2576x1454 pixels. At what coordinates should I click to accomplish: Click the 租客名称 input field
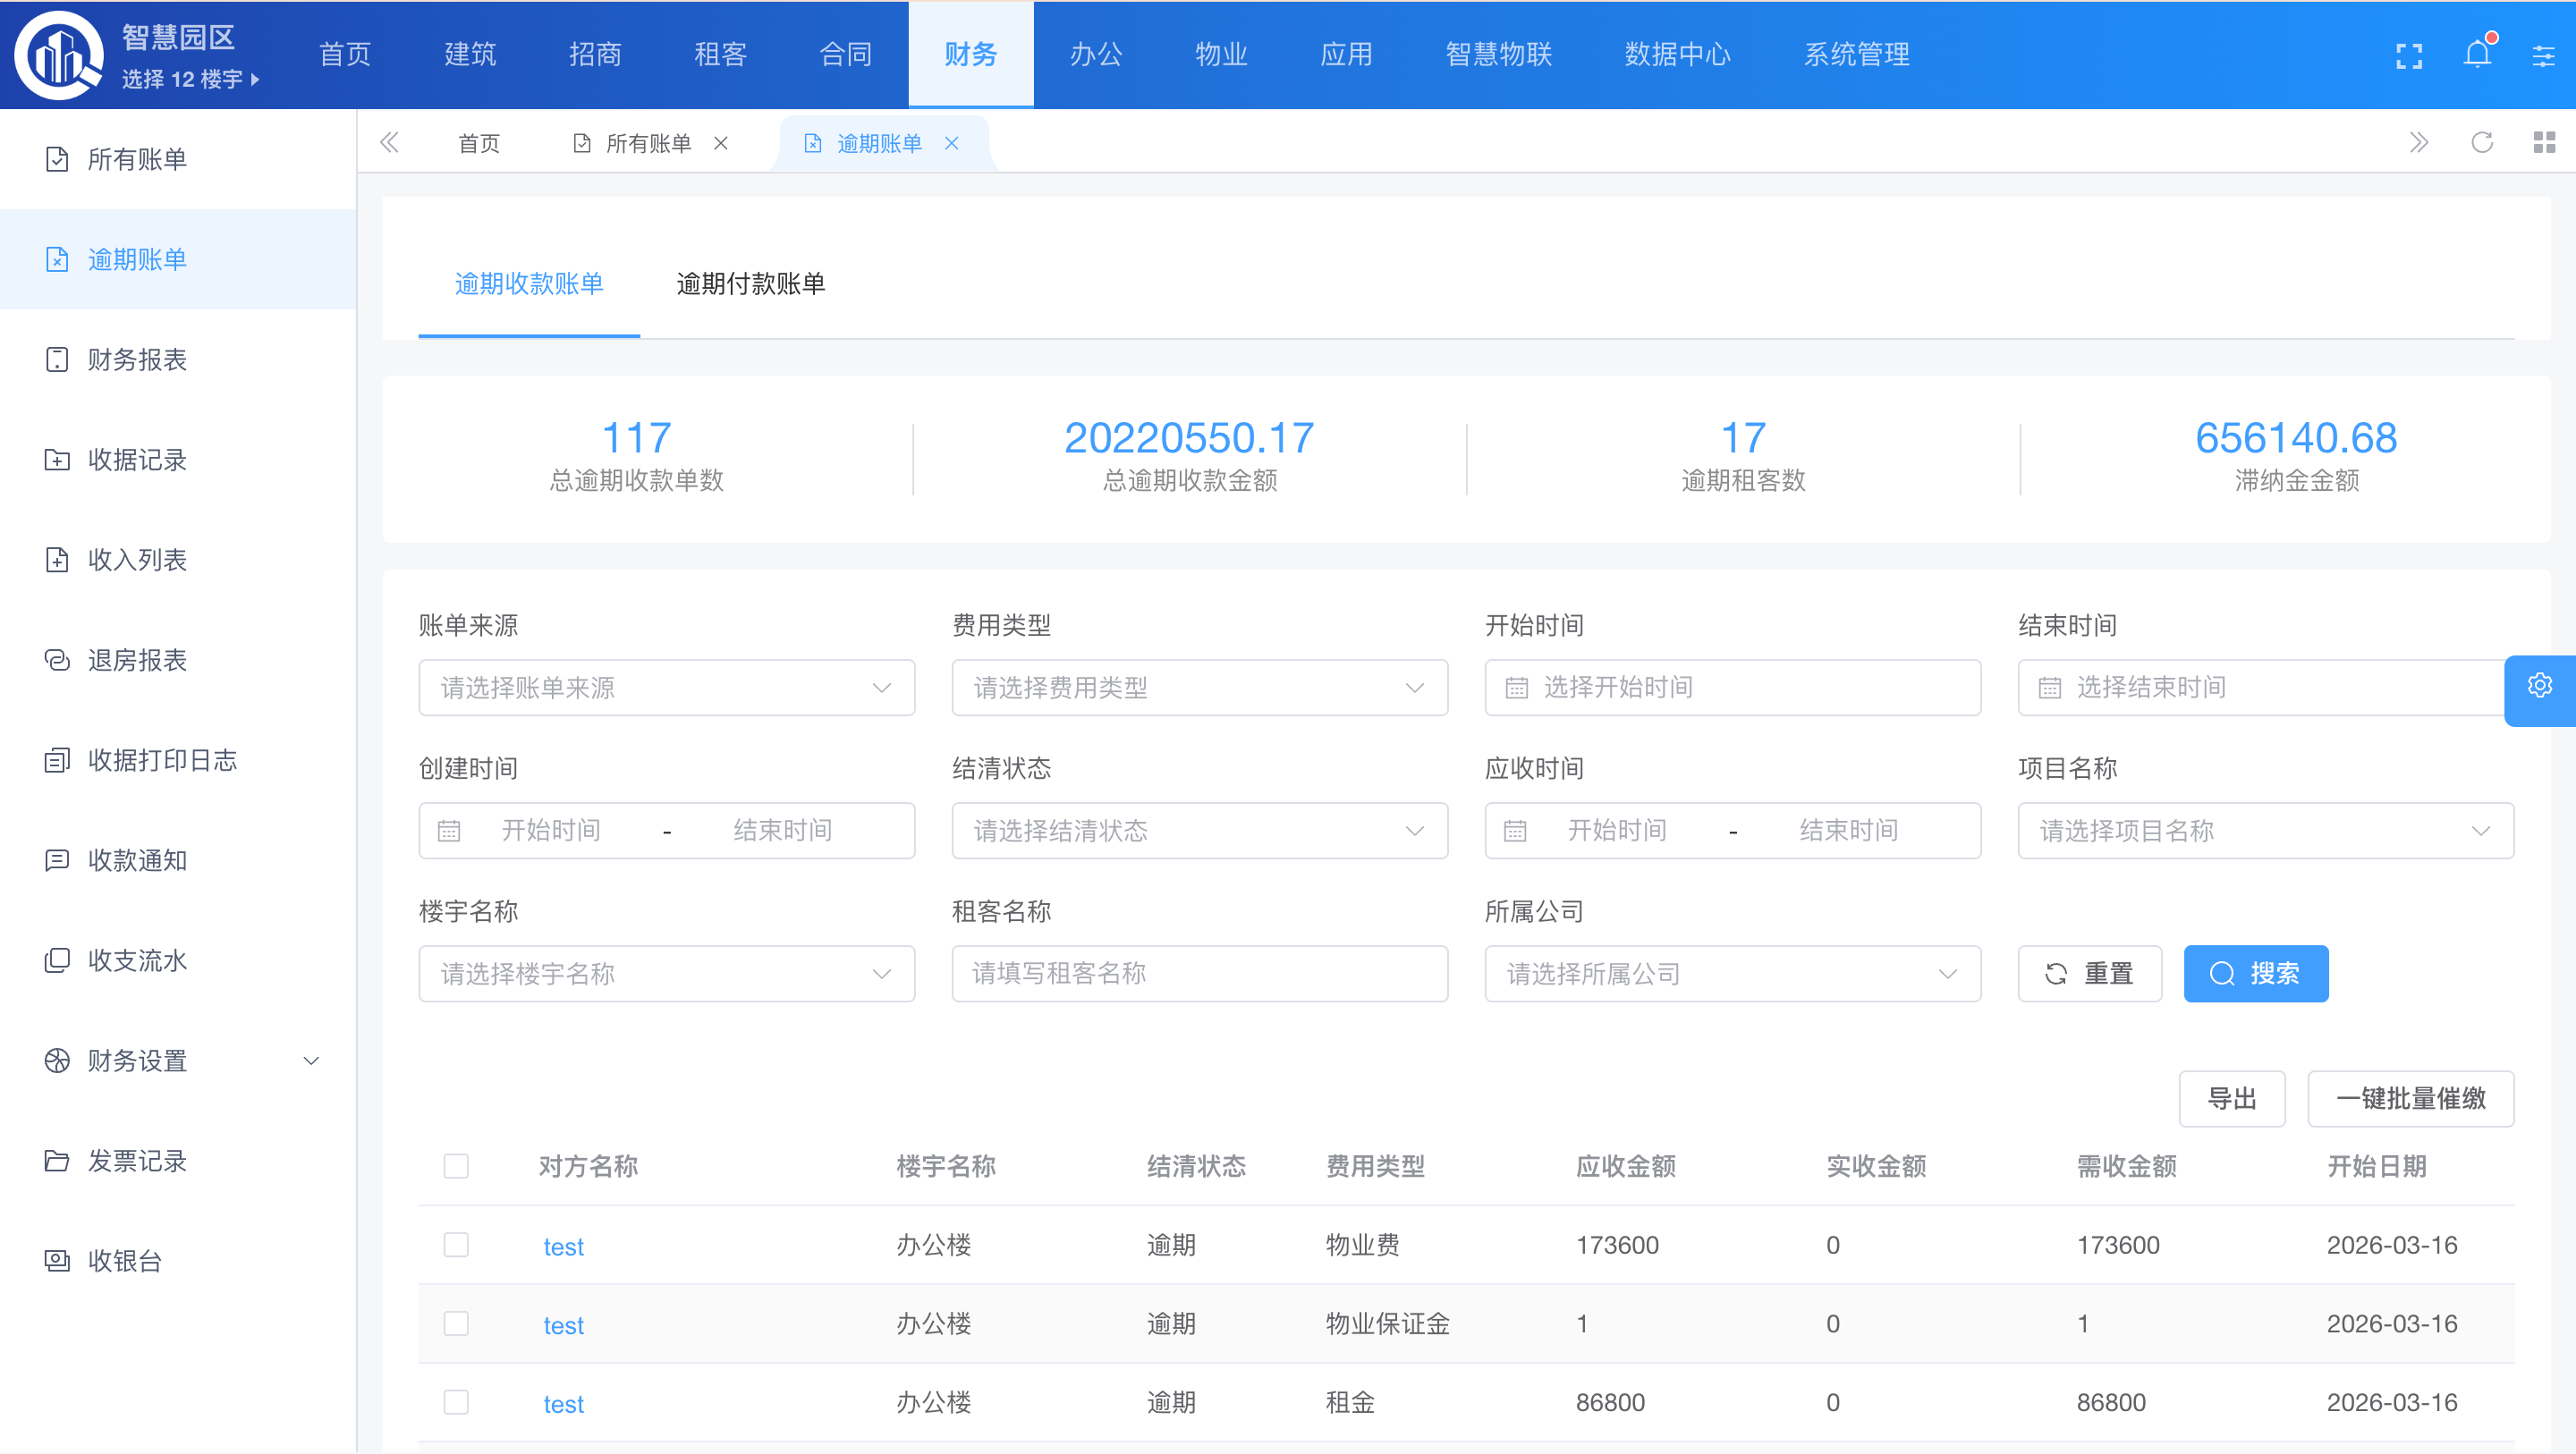1199,974
